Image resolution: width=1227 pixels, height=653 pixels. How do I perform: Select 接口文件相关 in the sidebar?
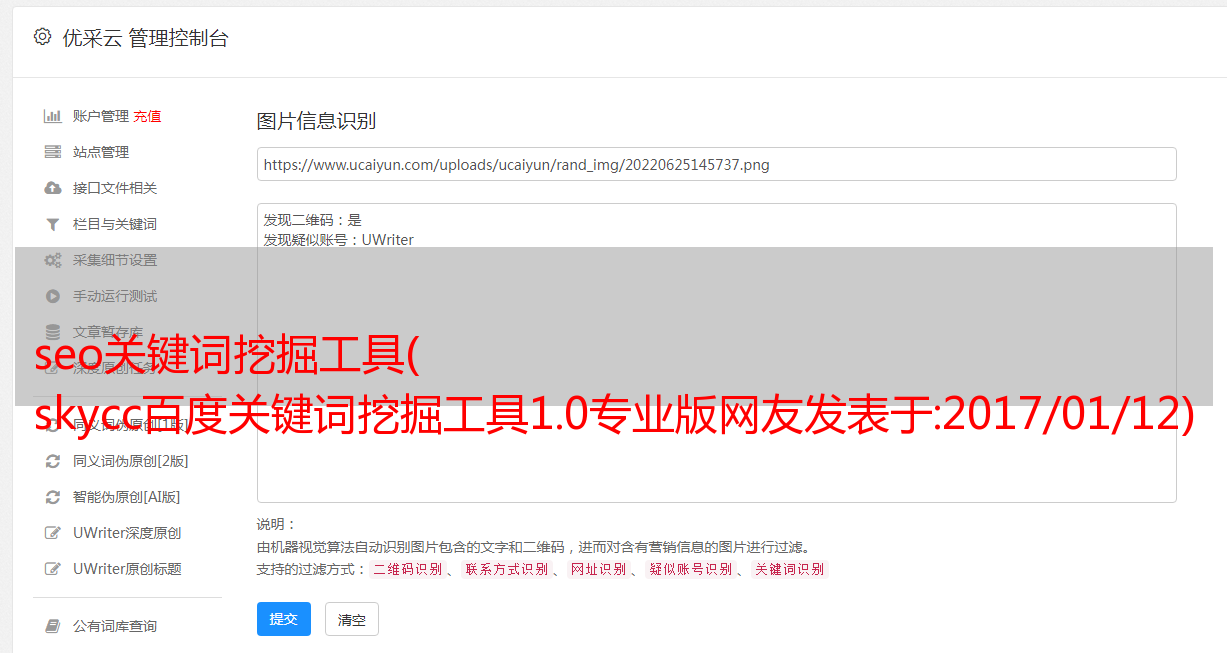click(115, 188)
